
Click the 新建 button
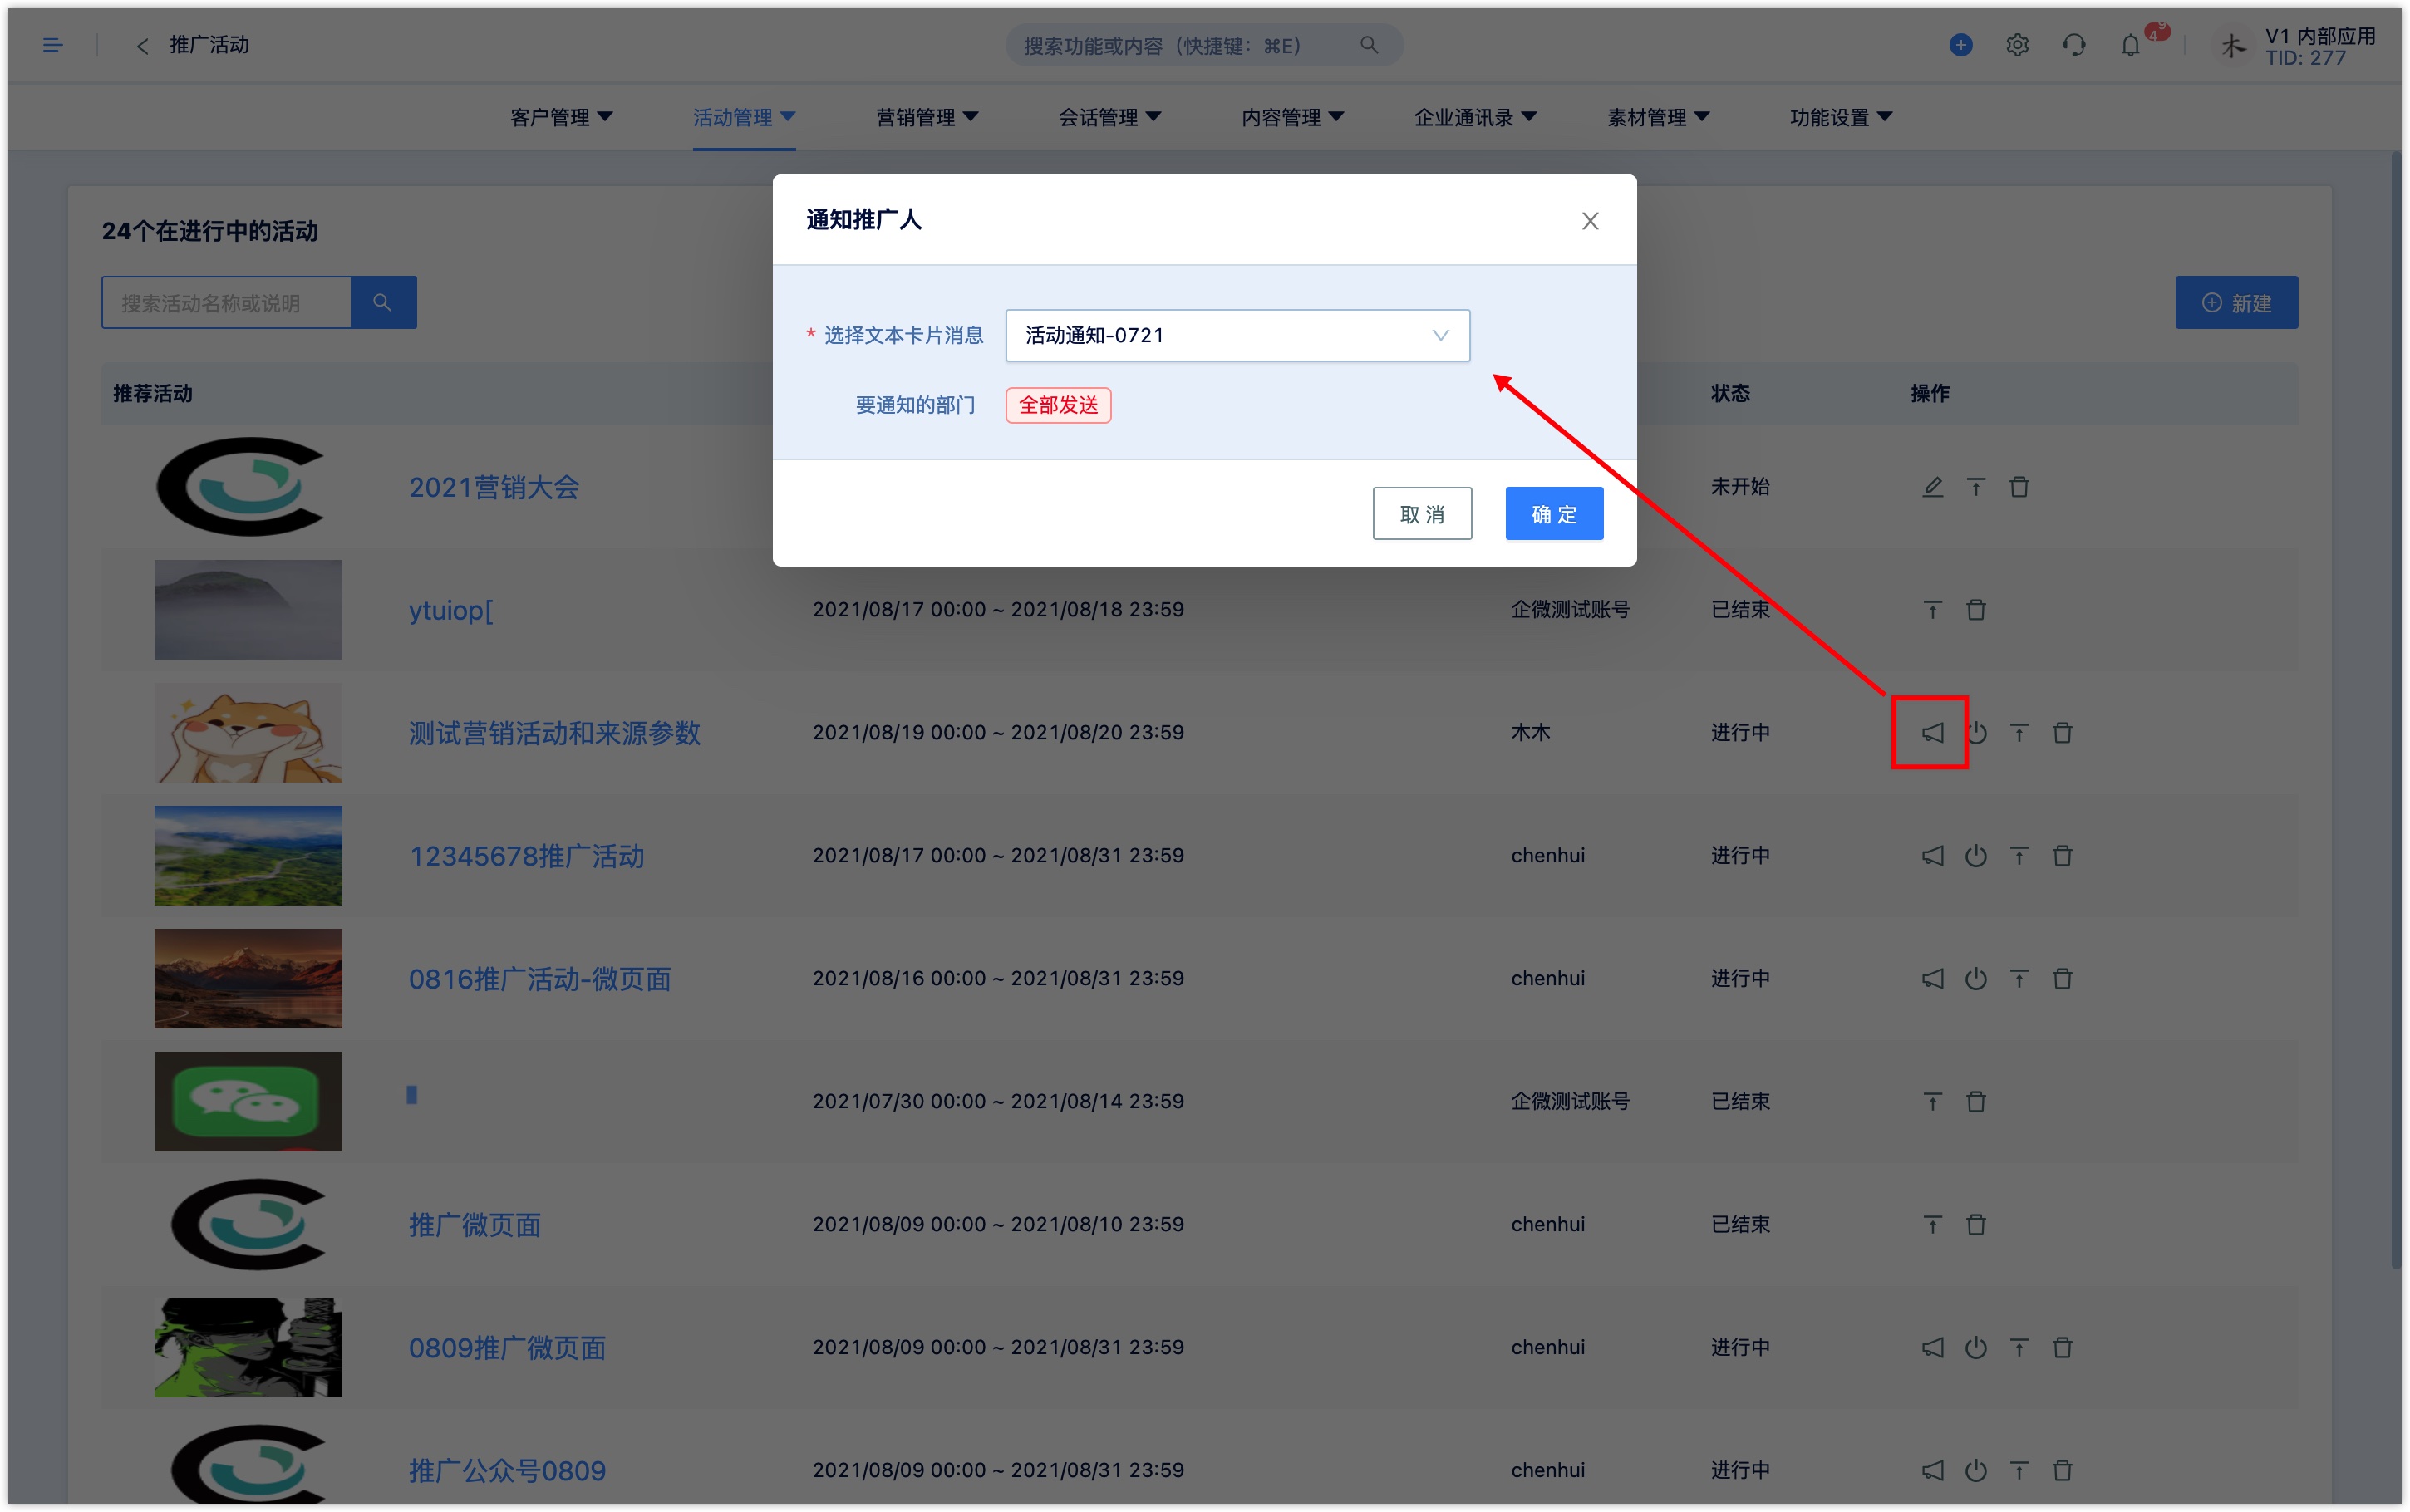point(2236,302)
